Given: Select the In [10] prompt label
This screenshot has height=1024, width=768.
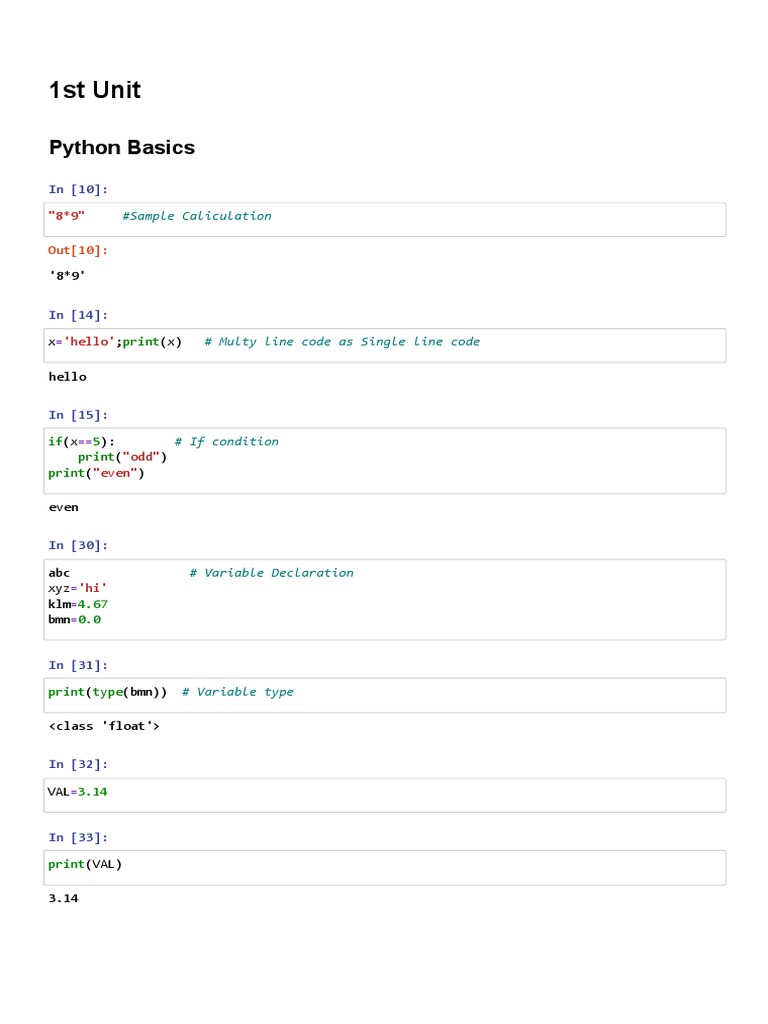Looking at the screenshot, I should [x=78, y=189].
